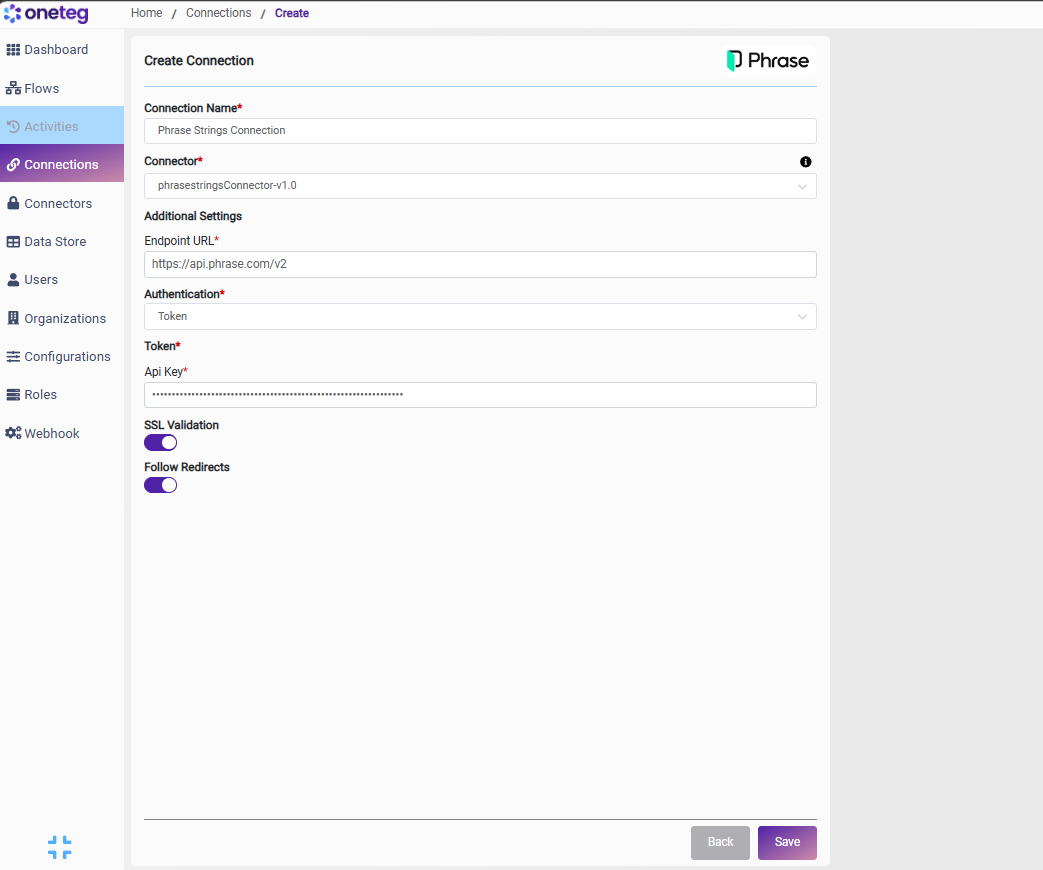Viewport: 1043px width, 870px height.
Task: Click the Api Key password field
Action: click(480, 395)
